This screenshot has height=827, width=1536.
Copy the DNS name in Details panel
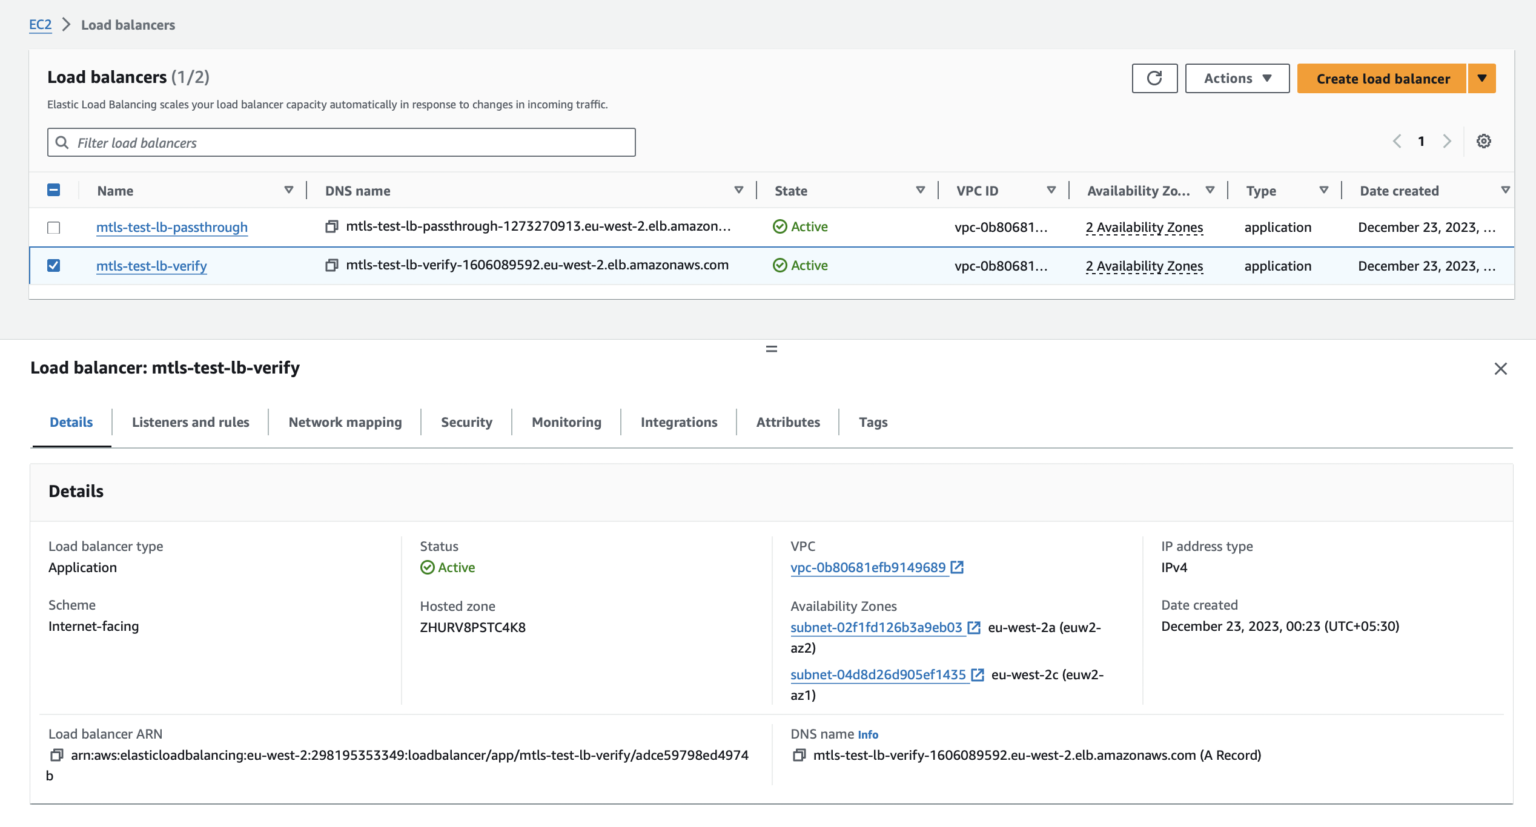tap(798, 755)
